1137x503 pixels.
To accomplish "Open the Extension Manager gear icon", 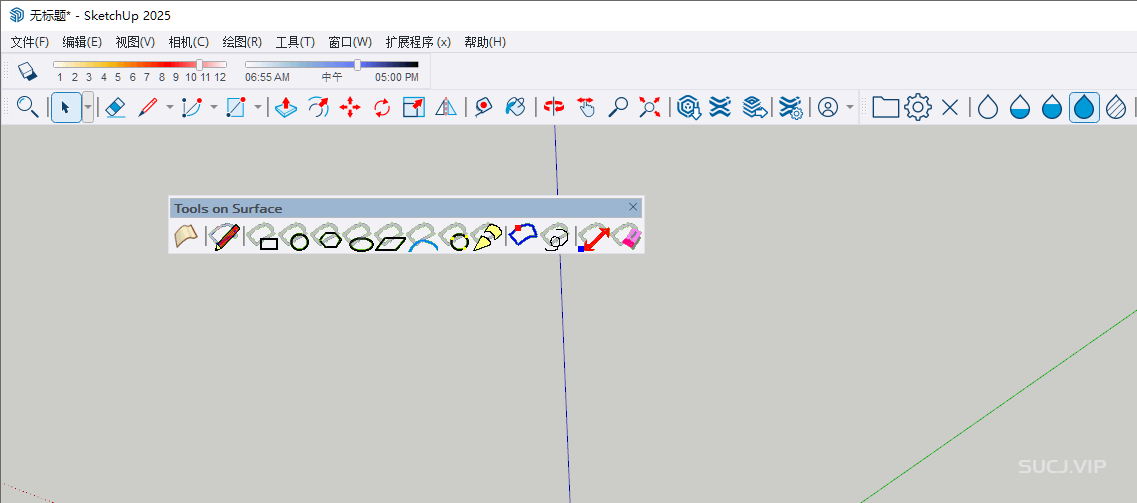I will [789, 108].
